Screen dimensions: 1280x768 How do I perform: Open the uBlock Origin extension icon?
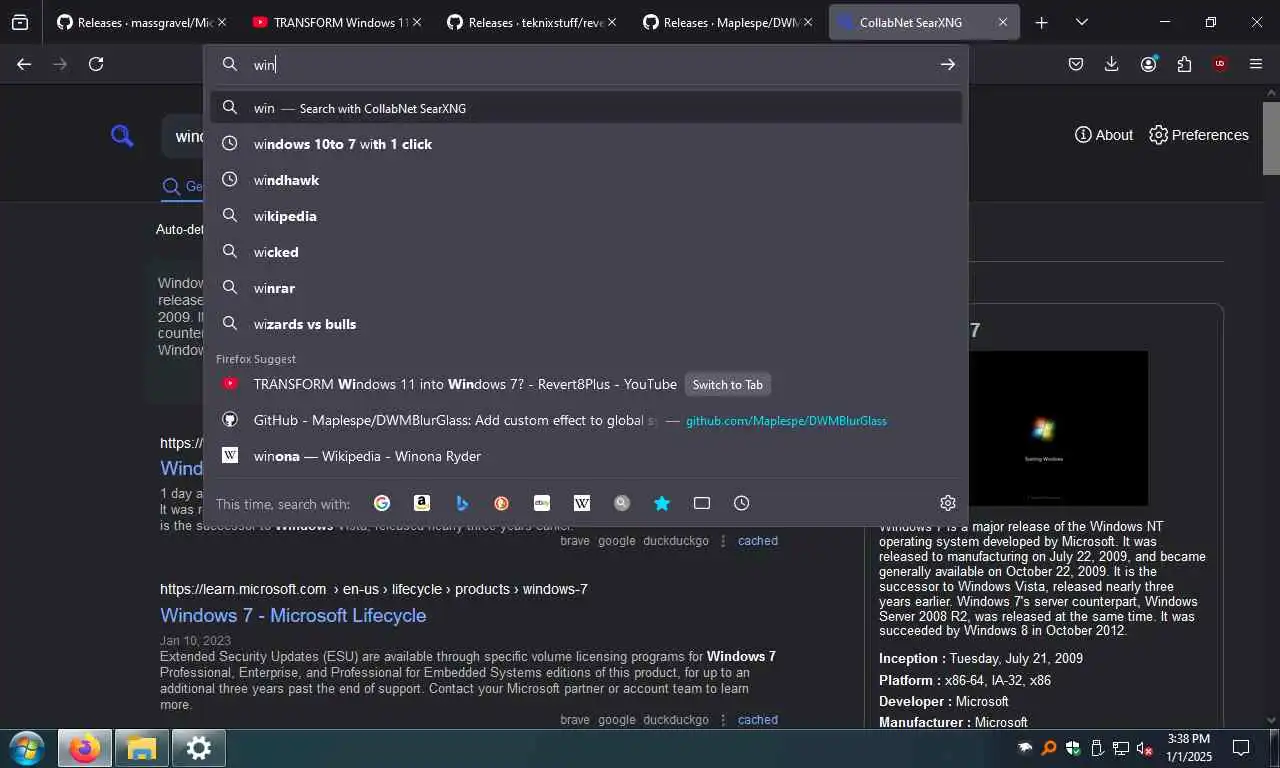(1220, 64)
